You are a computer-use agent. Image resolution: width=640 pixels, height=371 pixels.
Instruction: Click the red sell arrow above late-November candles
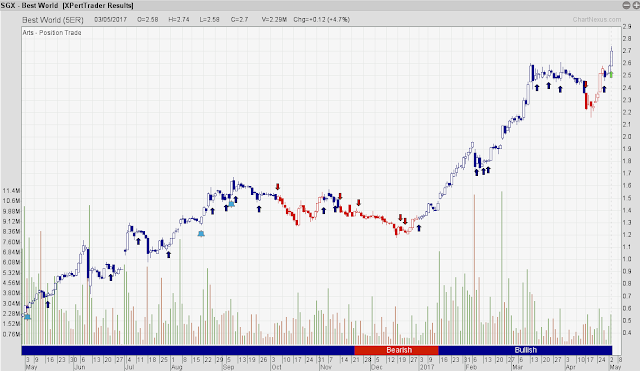[x=358, y=203]
